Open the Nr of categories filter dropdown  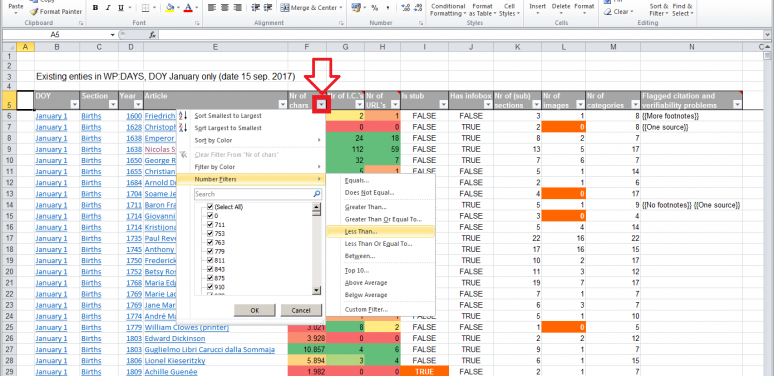(x=635, y=105)
